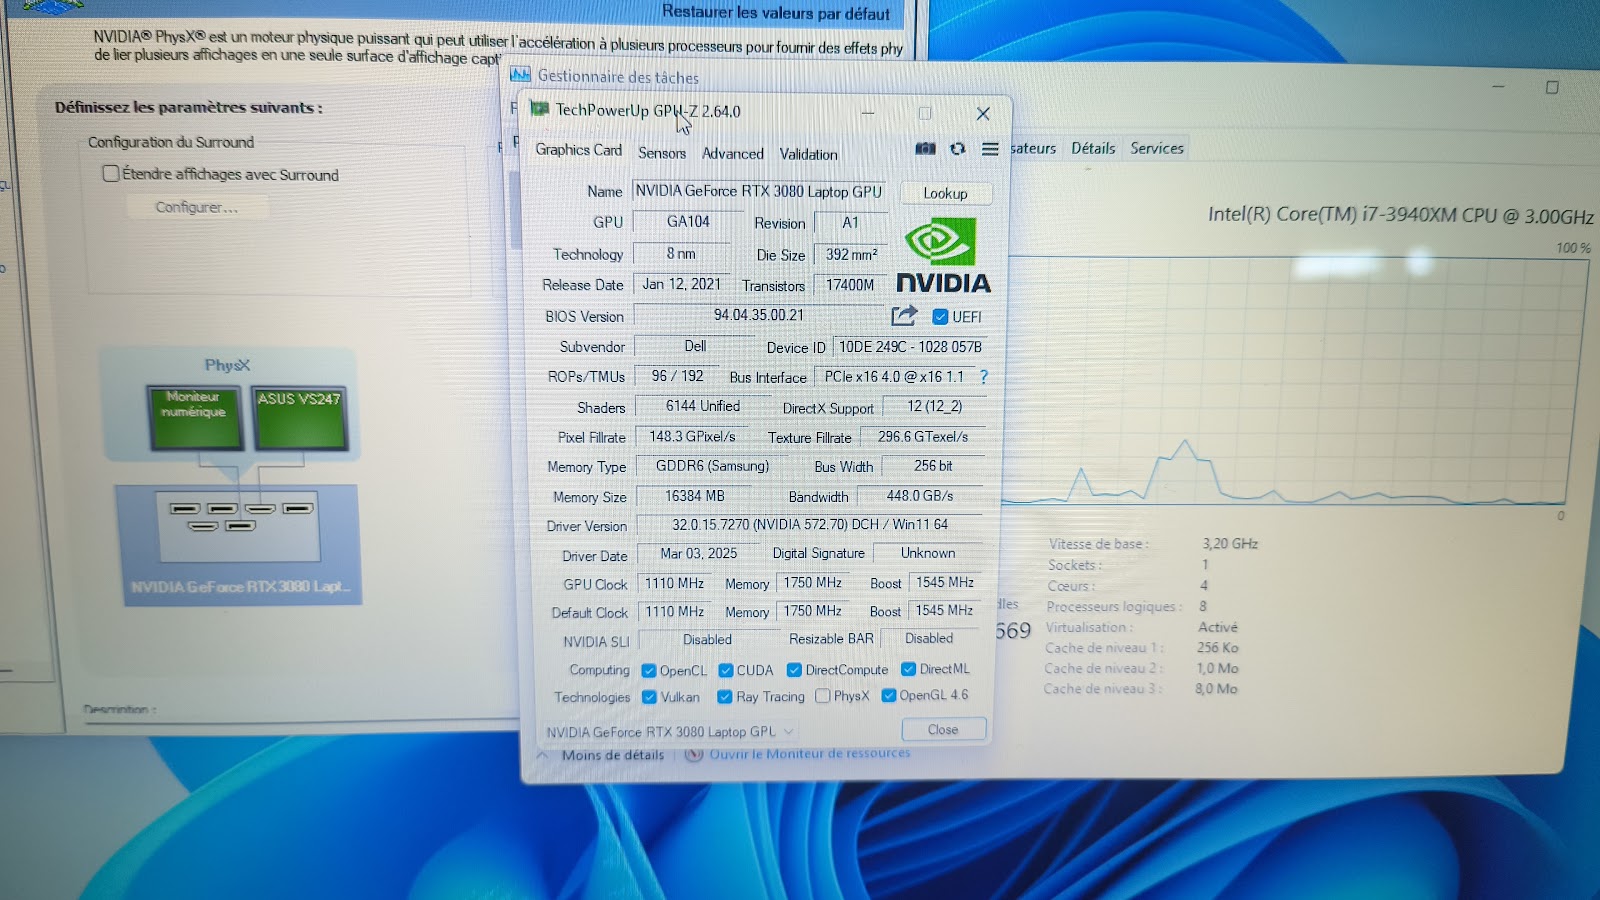Click the Intel Core i7-3940XM CPU title
Viewport: 1600px width, 900px height.
[1400, 215]
